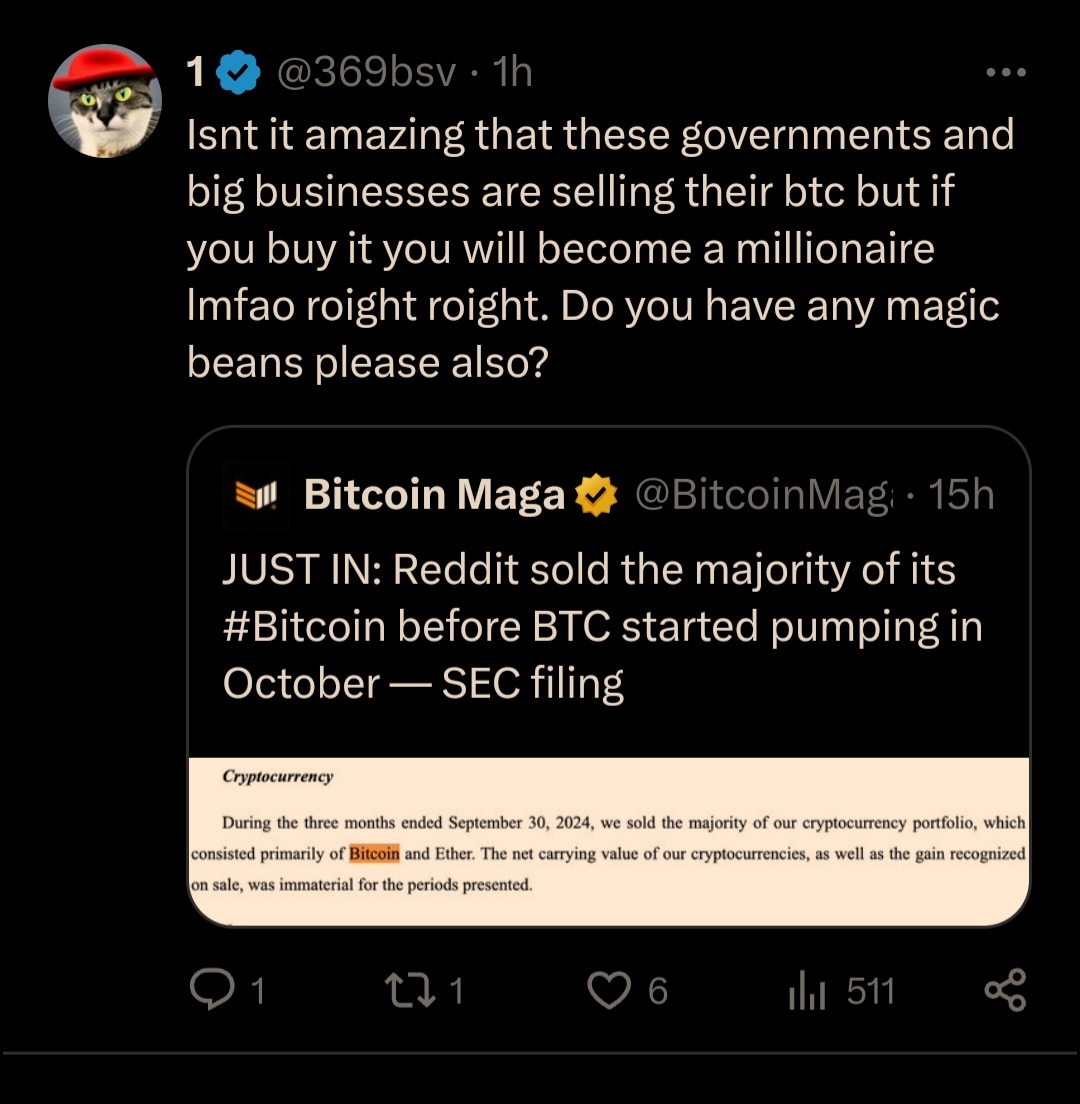Open the main tweet text about magic beans
This screenshot has width=1080, height=1104.
(x=600, y=248)
